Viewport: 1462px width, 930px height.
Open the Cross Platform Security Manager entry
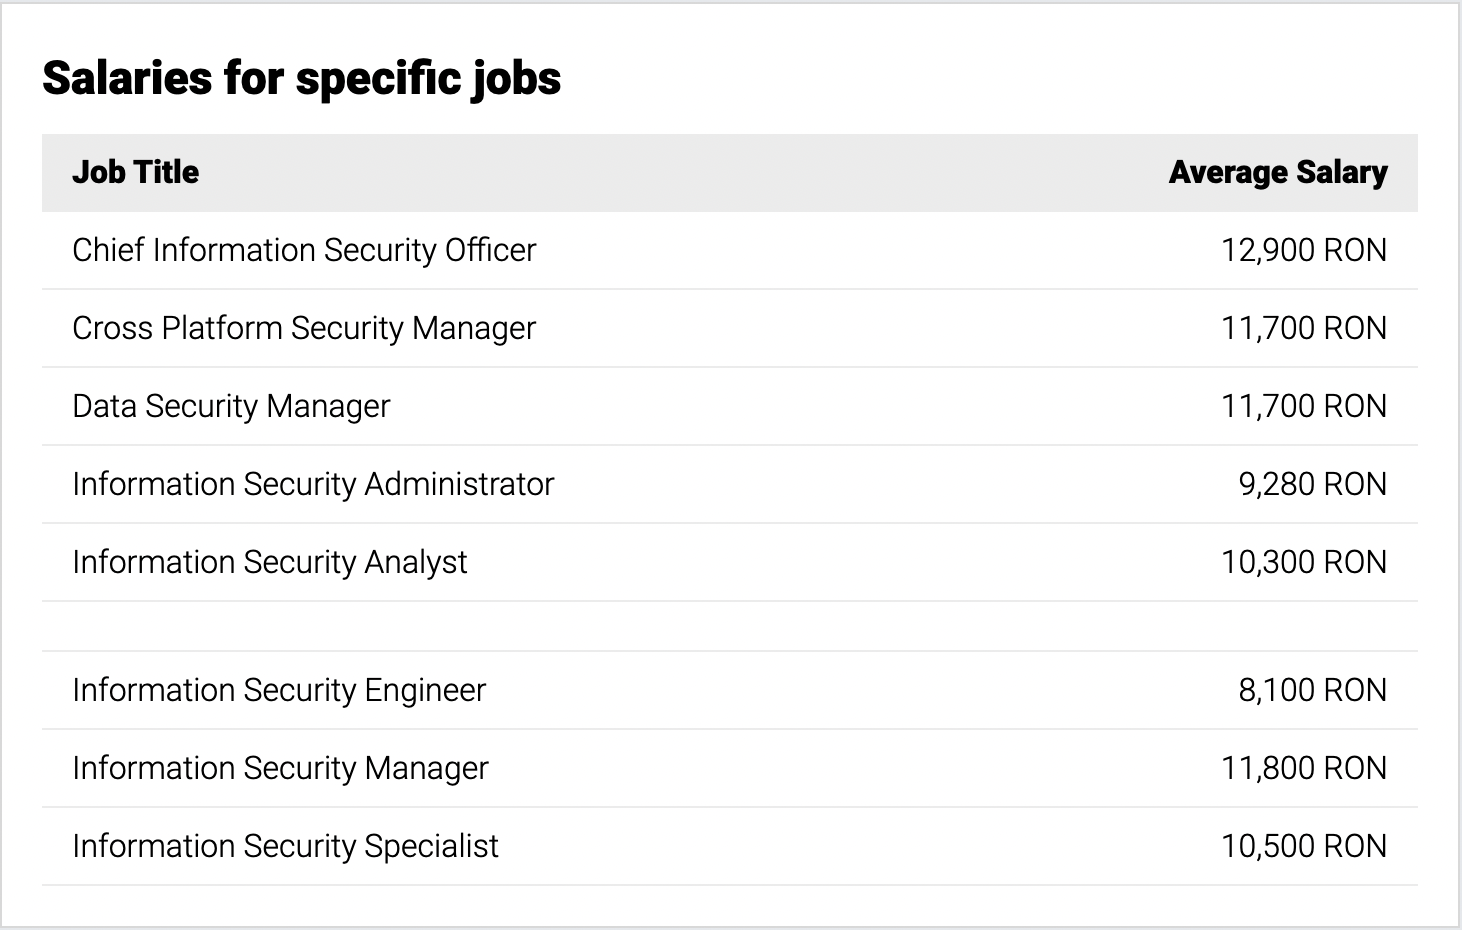[304, 329]
